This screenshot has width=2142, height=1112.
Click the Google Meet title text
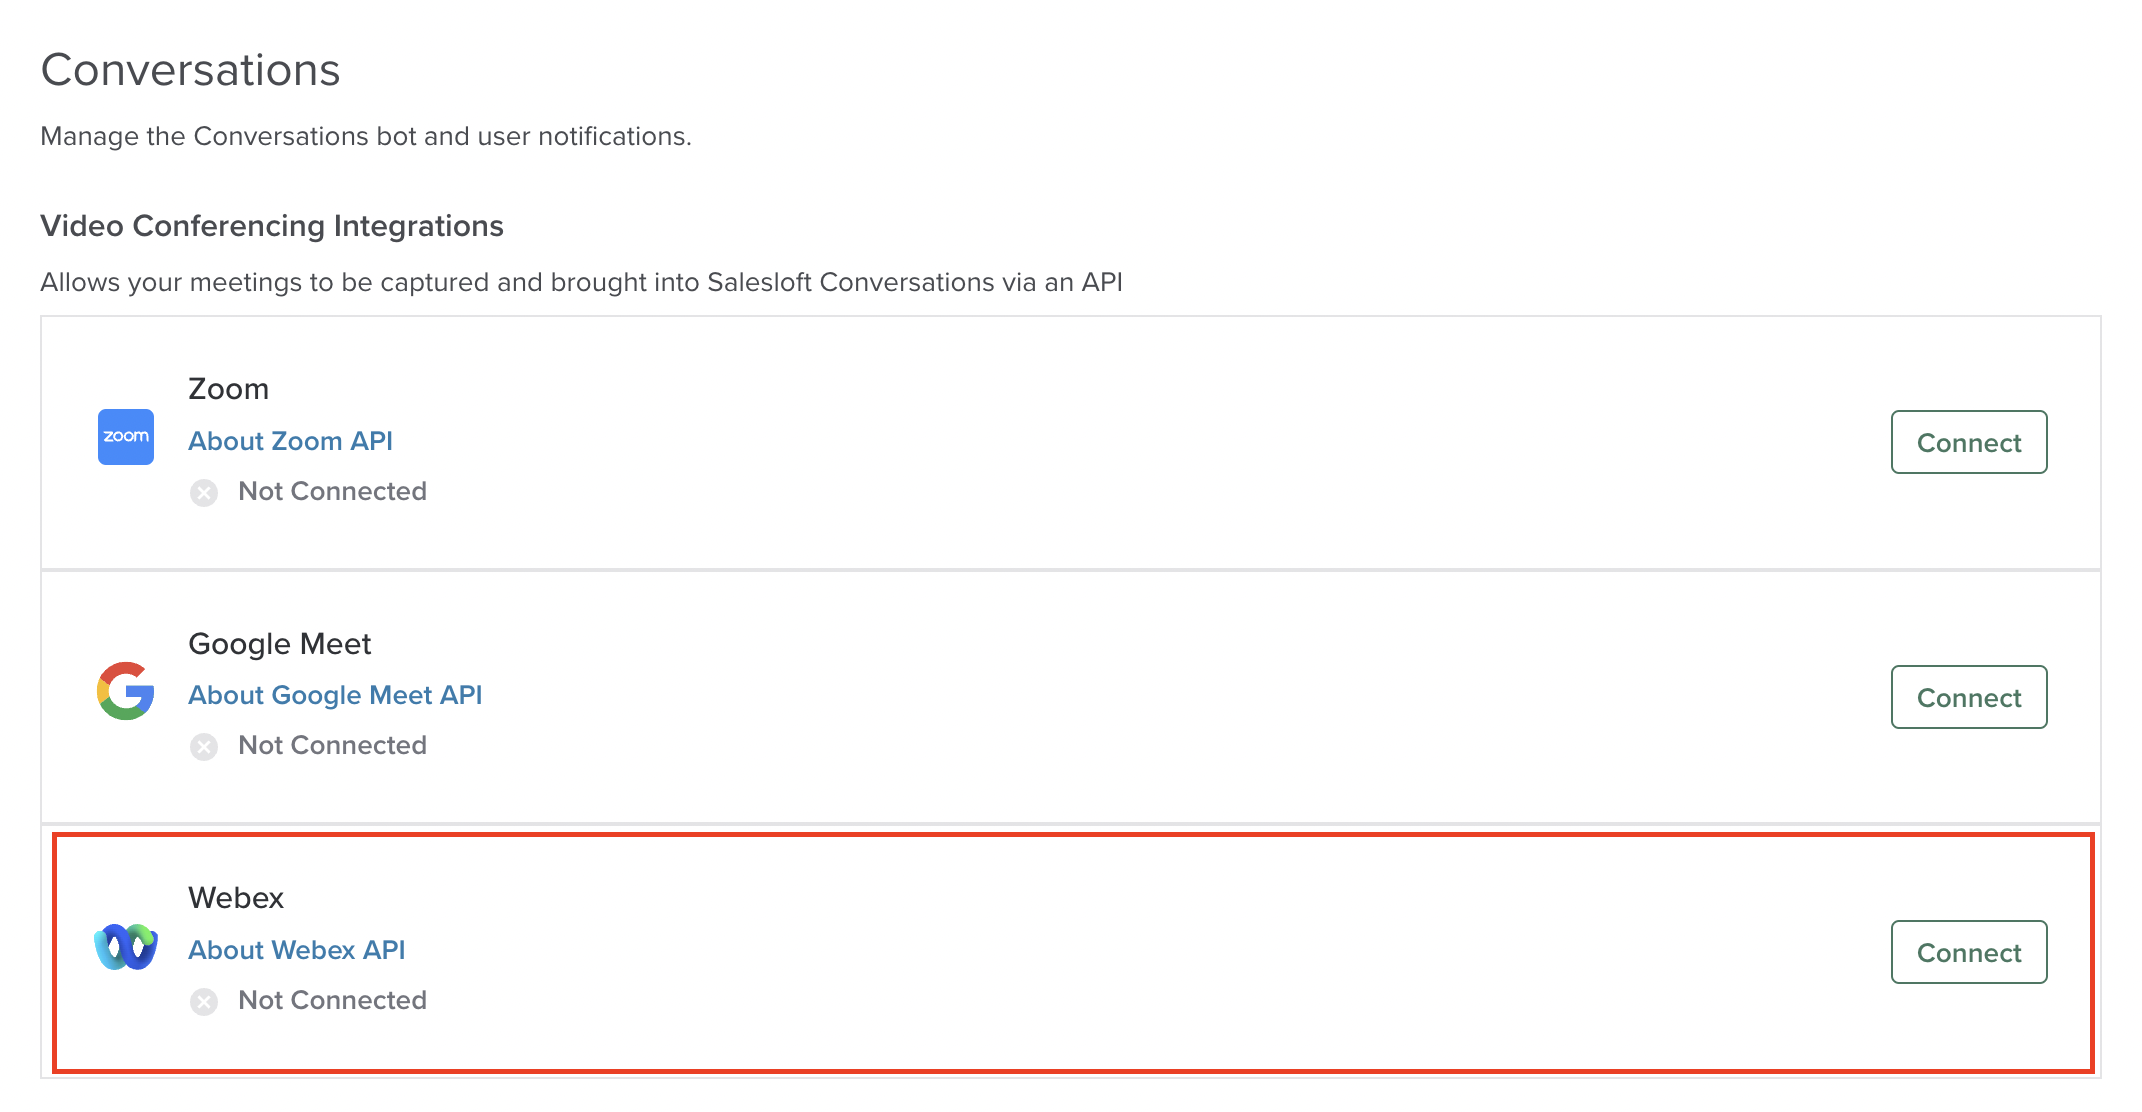pos(279,643)
